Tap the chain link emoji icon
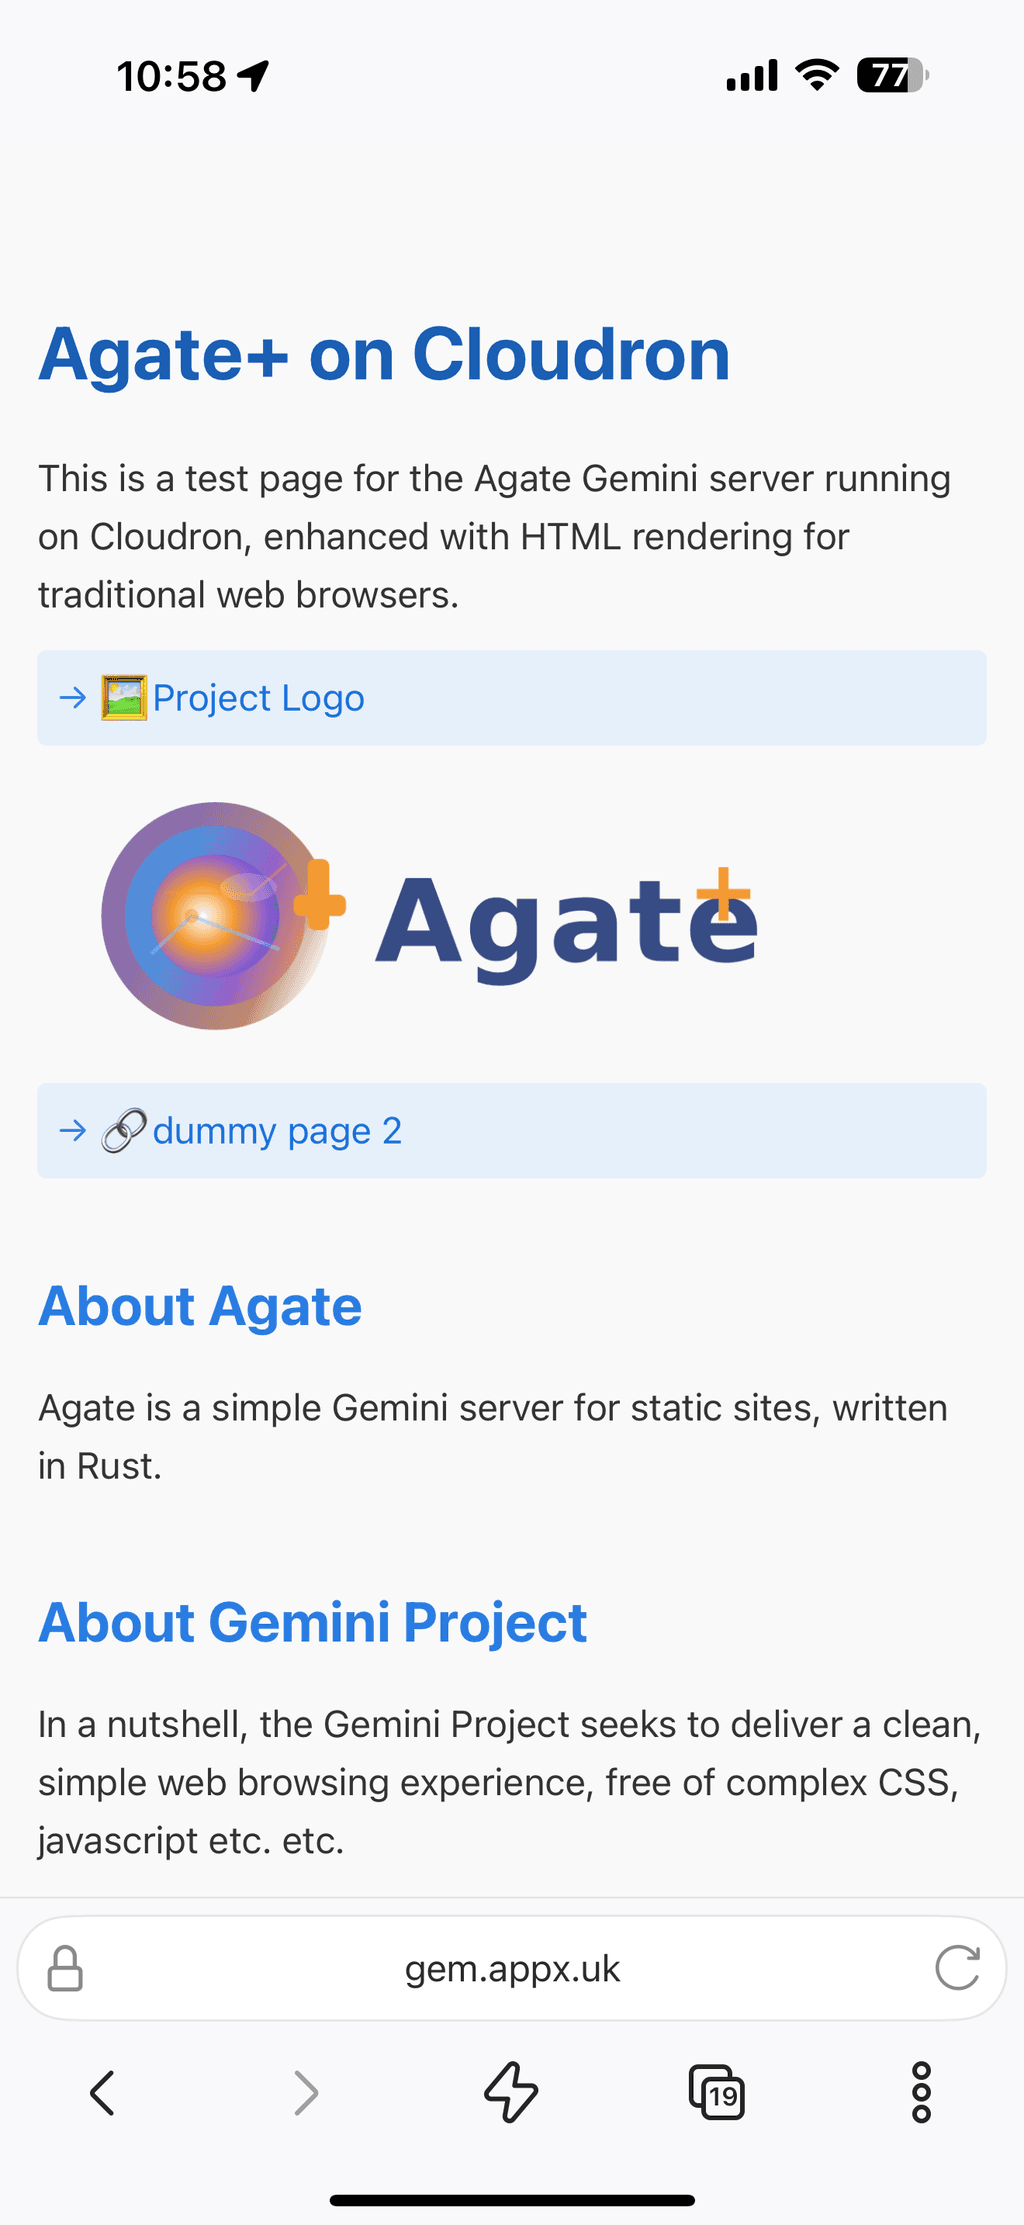This screenshot has width=1024, height=2225. (x=124, y=1131)
